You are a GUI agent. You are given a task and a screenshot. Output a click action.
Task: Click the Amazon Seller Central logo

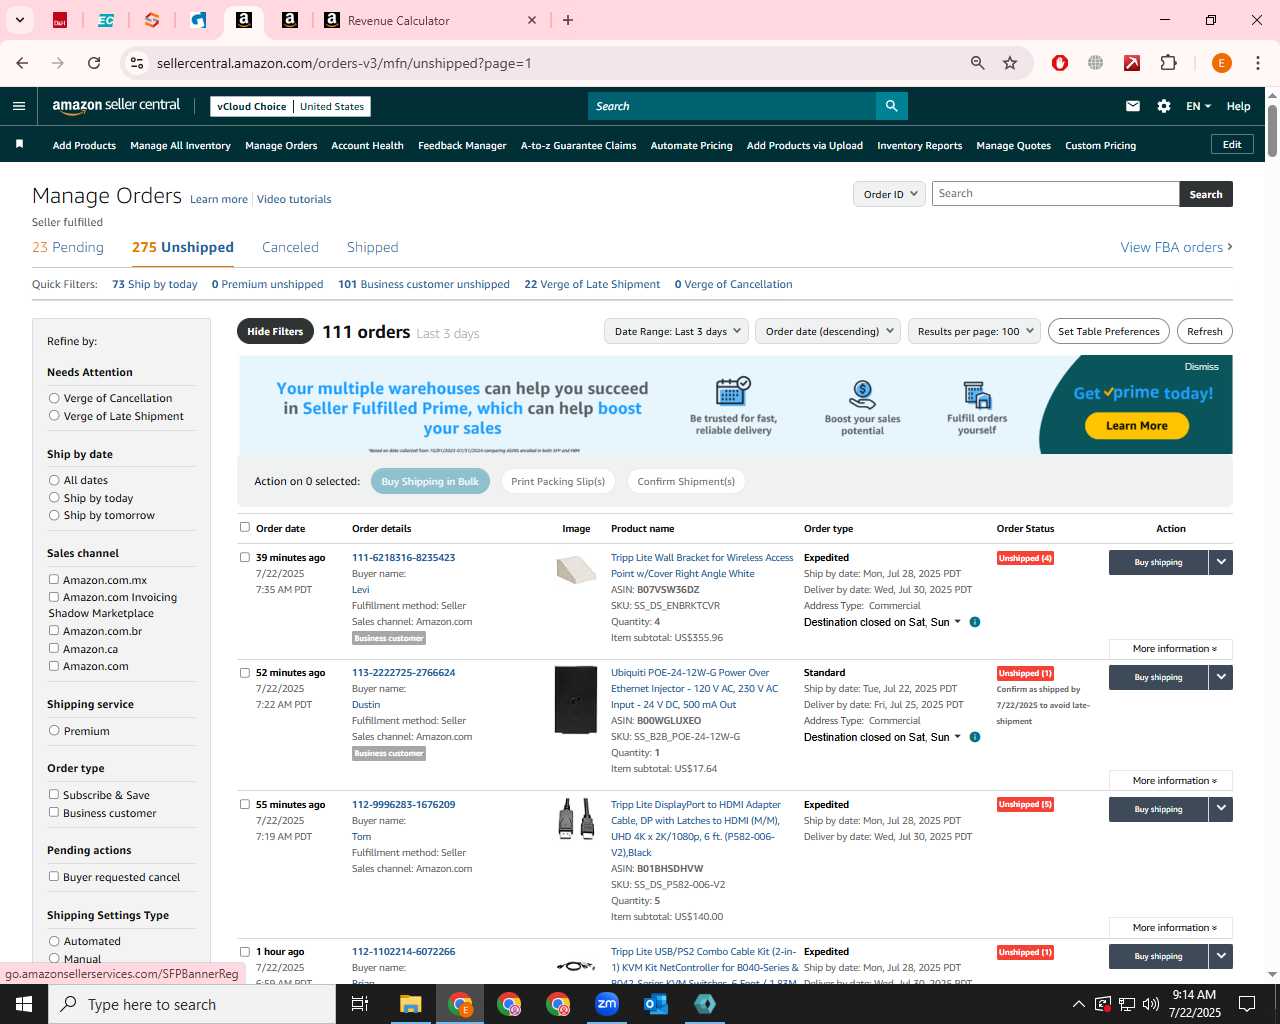click(x=116, y=106)
